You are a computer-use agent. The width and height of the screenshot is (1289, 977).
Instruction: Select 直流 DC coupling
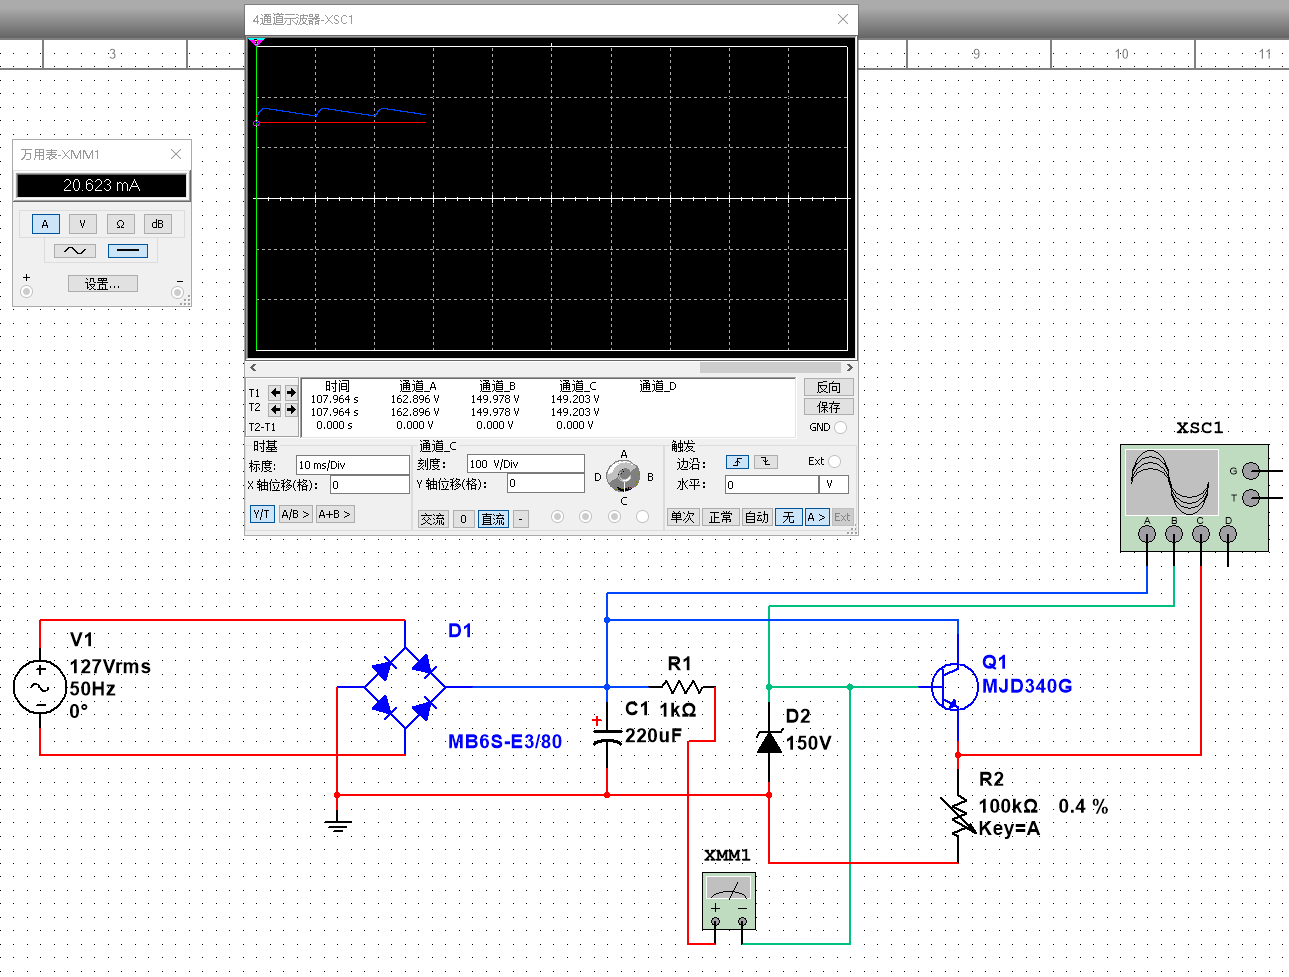pyautogui.click(x=493, y=519)
